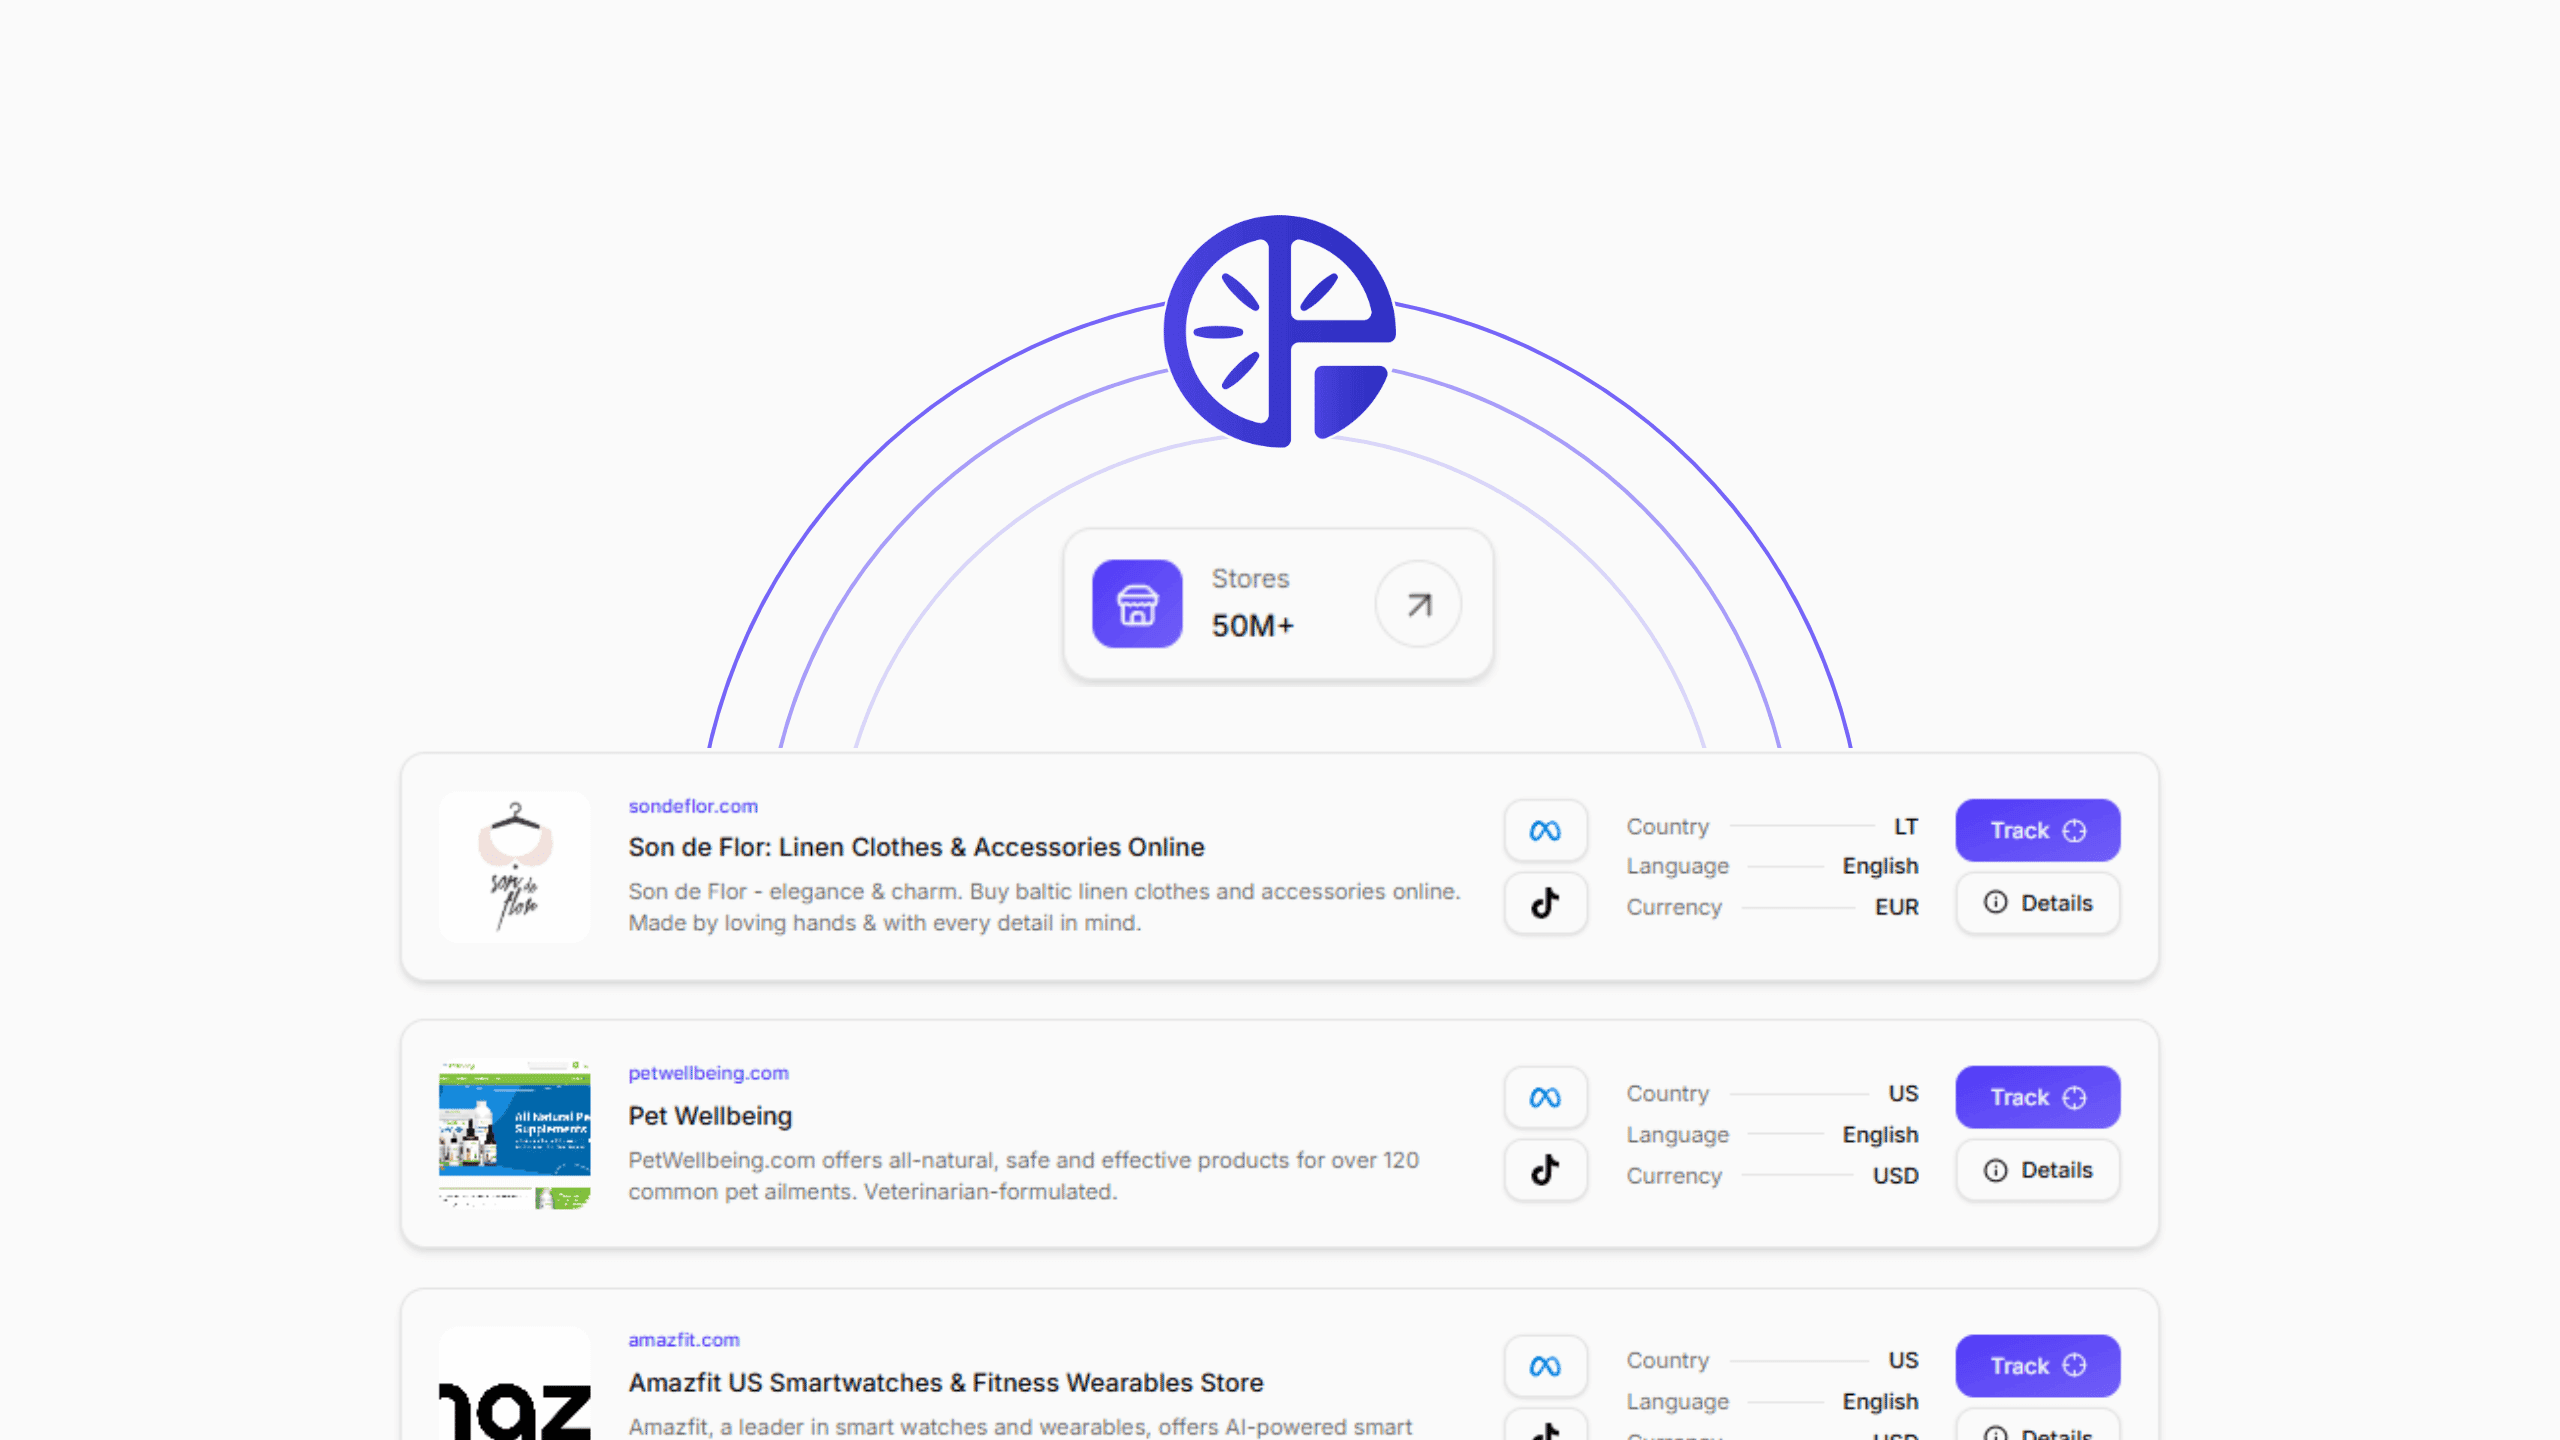2560x1440 pixels.
Task: Click the Meta icon for Pet Wellbeing
Action: coord(1545,1097)
